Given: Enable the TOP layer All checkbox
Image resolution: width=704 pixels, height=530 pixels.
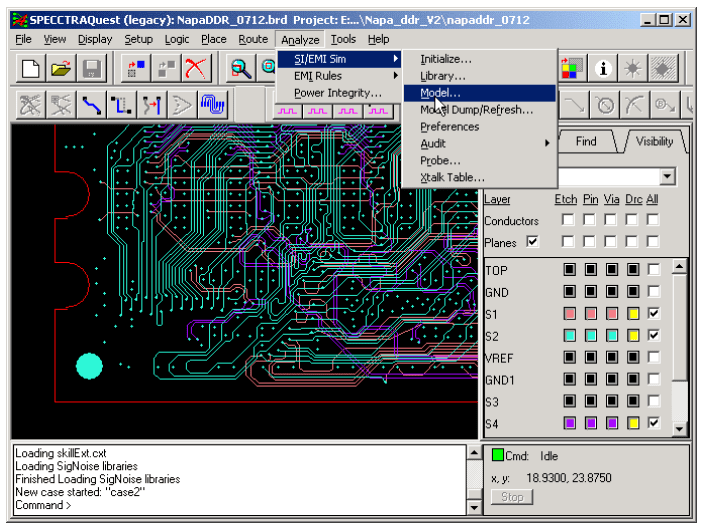Looking at the screenshot, I should coord(653,270).
